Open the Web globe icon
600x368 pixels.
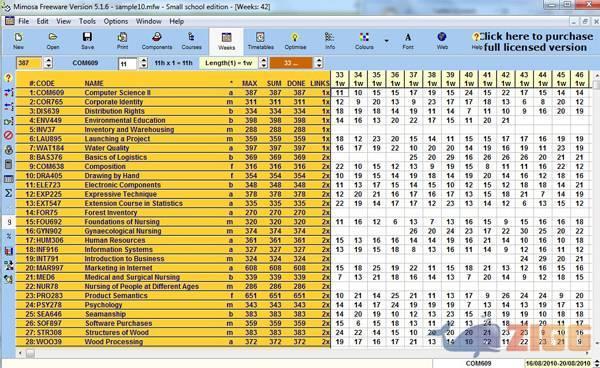tap(442, 41)
